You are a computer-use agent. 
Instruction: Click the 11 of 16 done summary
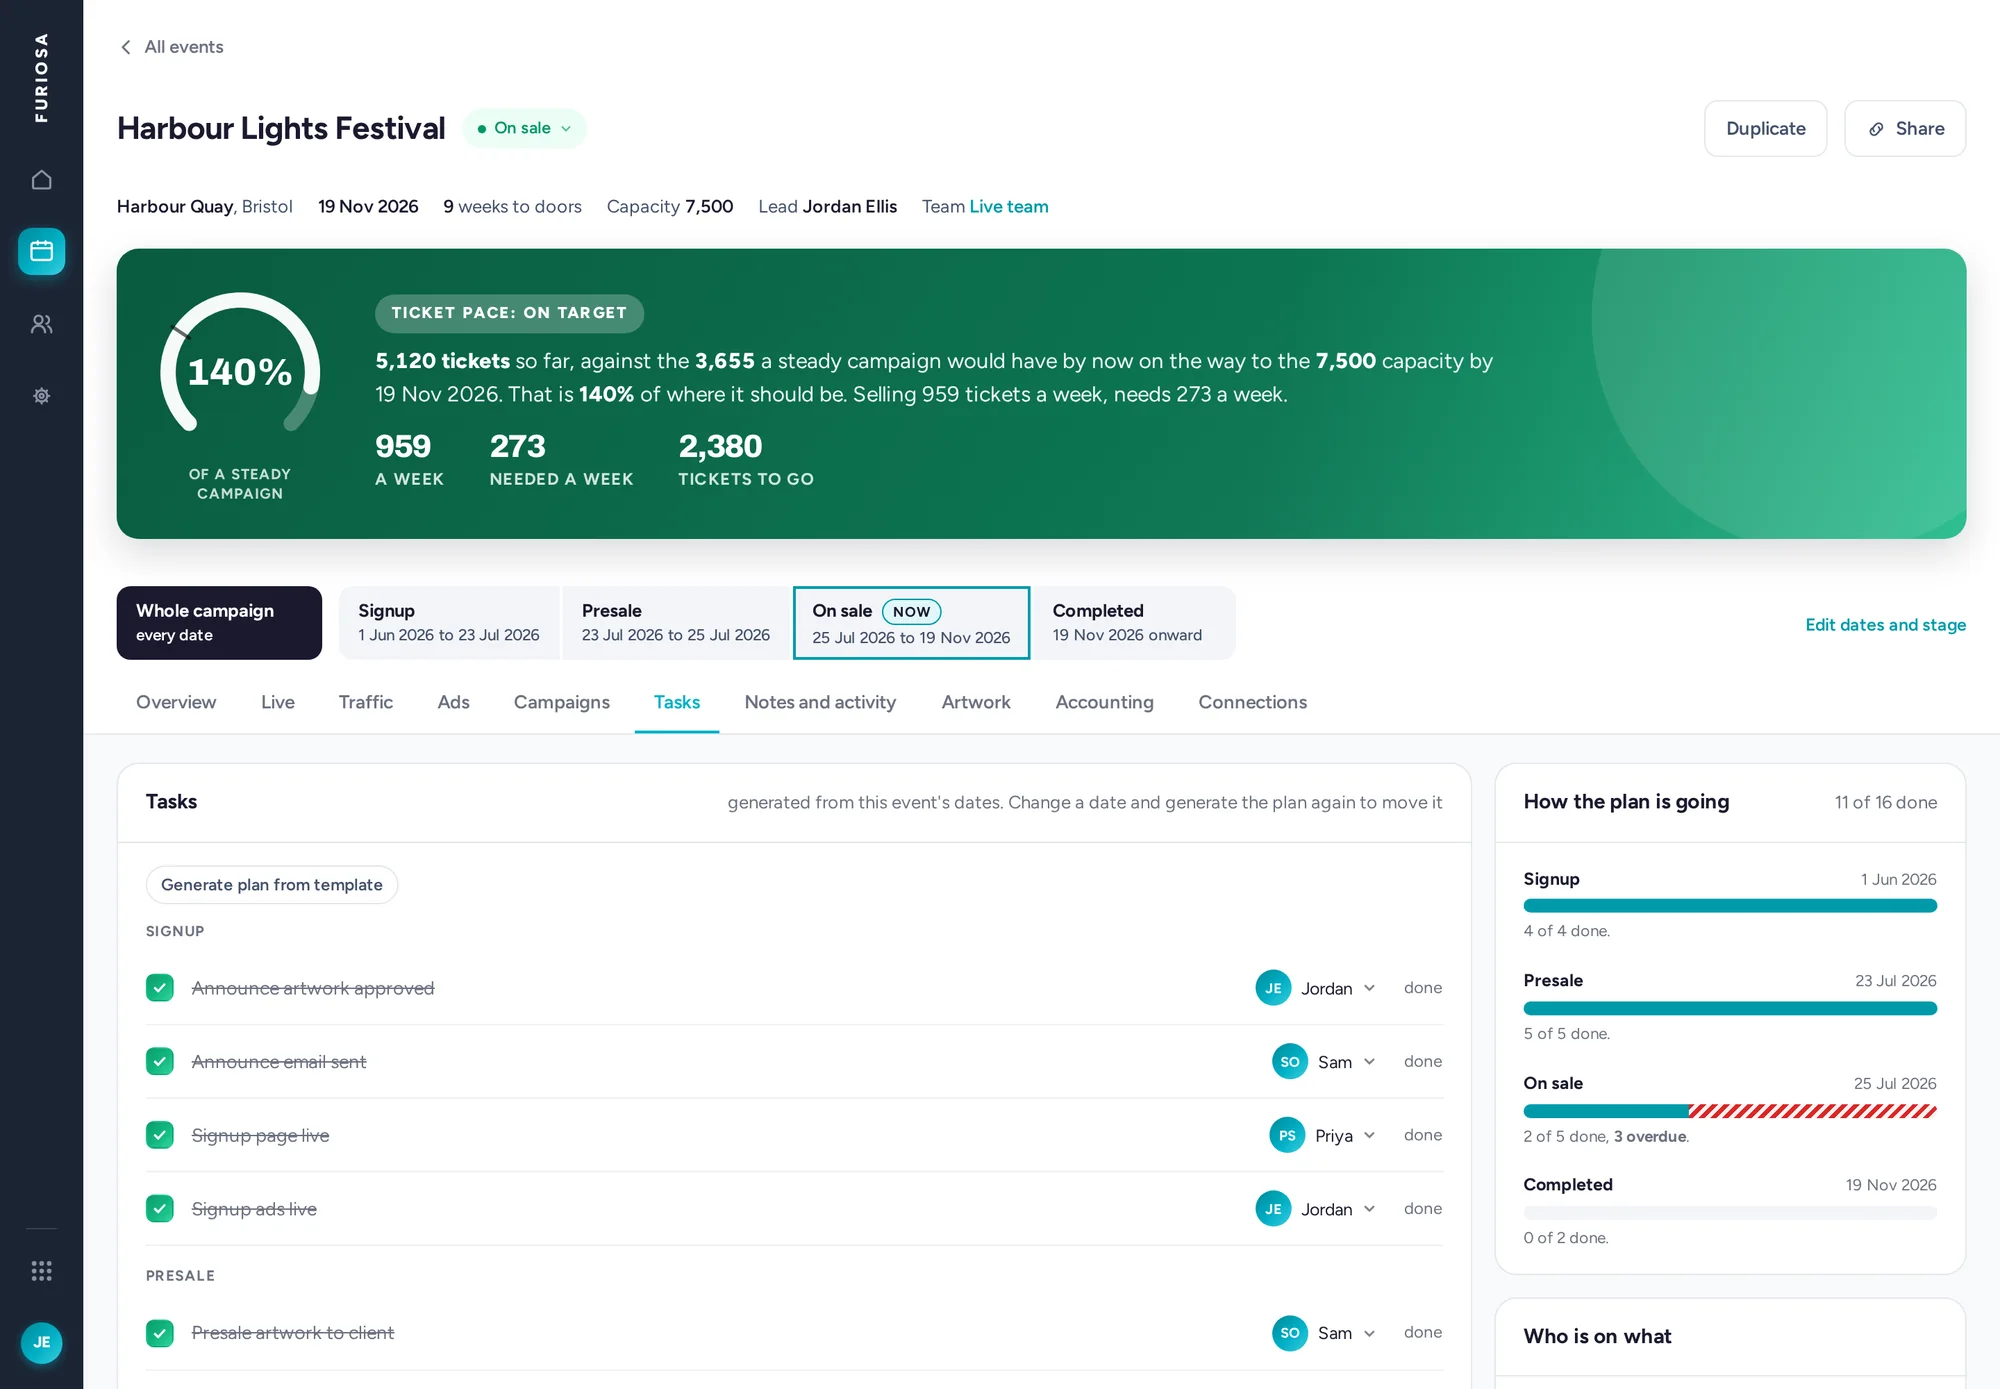[x=1886, y=802]
